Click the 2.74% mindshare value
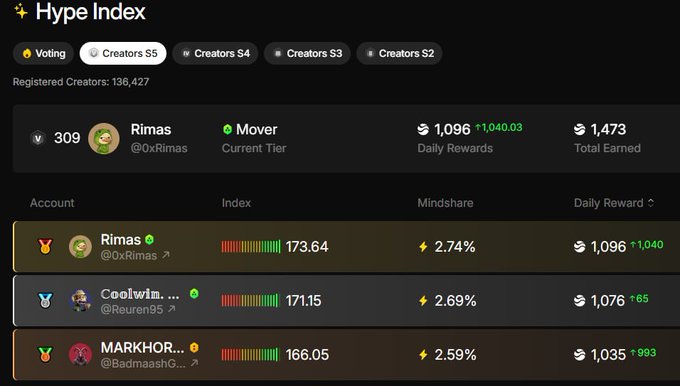The height and width of the screenshot is (386, 680). [455, 247]
